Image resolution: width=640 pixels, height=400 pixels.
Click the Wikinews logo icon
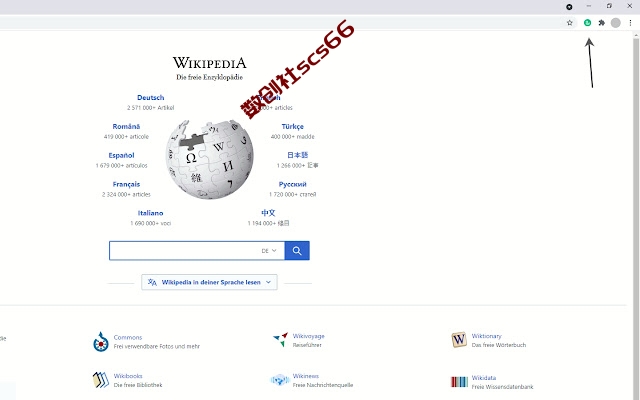280,380
